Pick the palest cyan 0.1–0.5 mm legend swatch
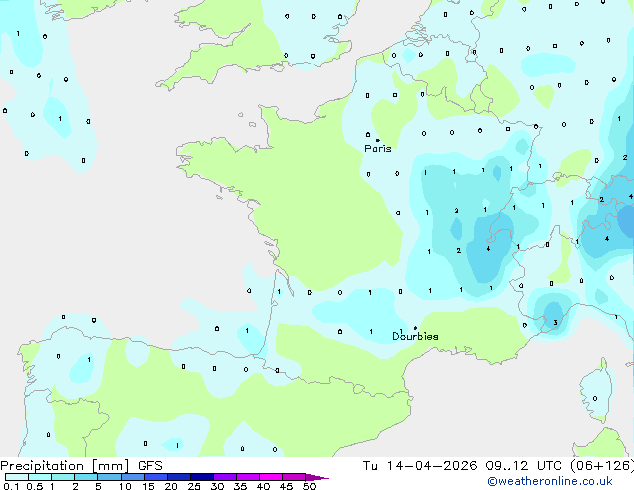This screenshot has height=490, width=634. click(x=17, y=477)
